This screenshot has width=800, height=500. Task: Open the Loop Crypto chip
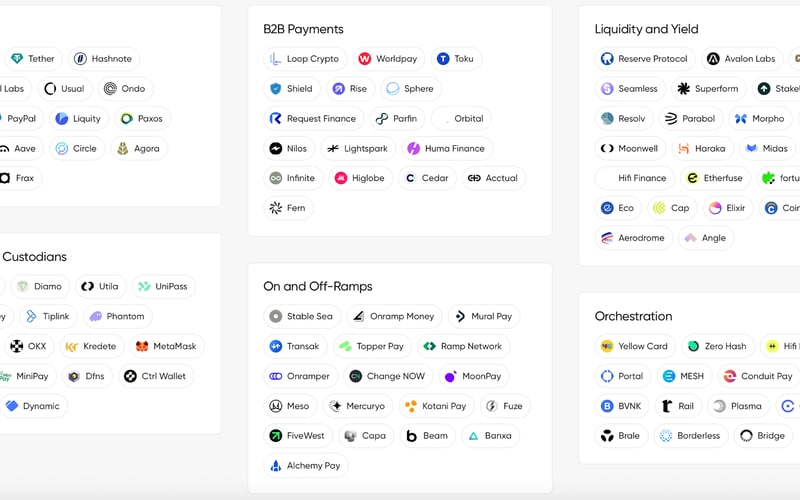305,59
